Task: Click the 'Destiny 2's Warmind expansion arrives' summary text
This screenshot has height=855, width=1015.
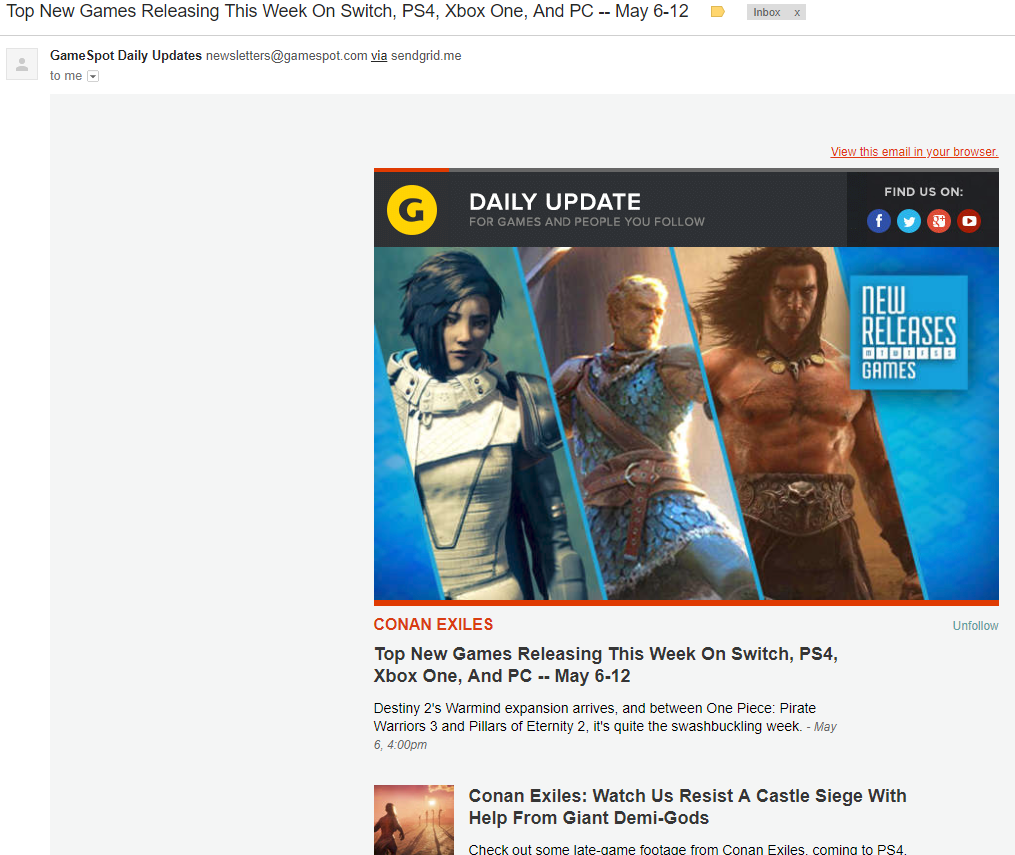Action: [x=605, y=726]
